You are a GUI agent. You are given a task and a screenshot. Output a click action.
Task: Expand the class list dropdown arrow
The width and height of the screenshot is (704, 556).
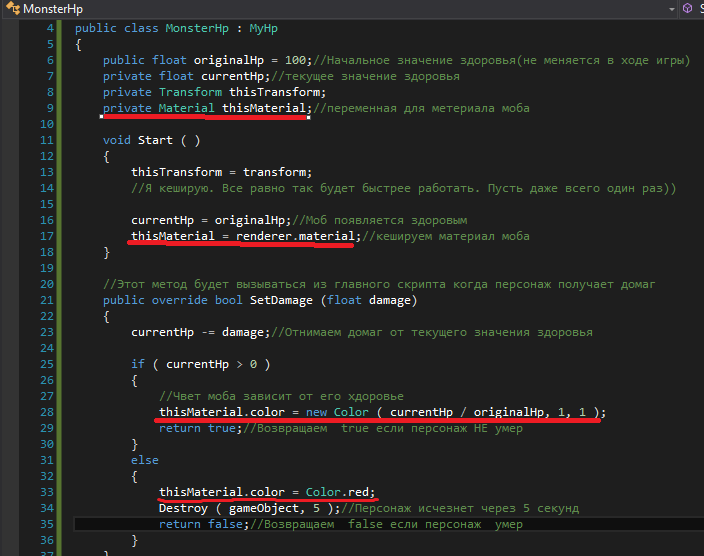pos(672,9)
